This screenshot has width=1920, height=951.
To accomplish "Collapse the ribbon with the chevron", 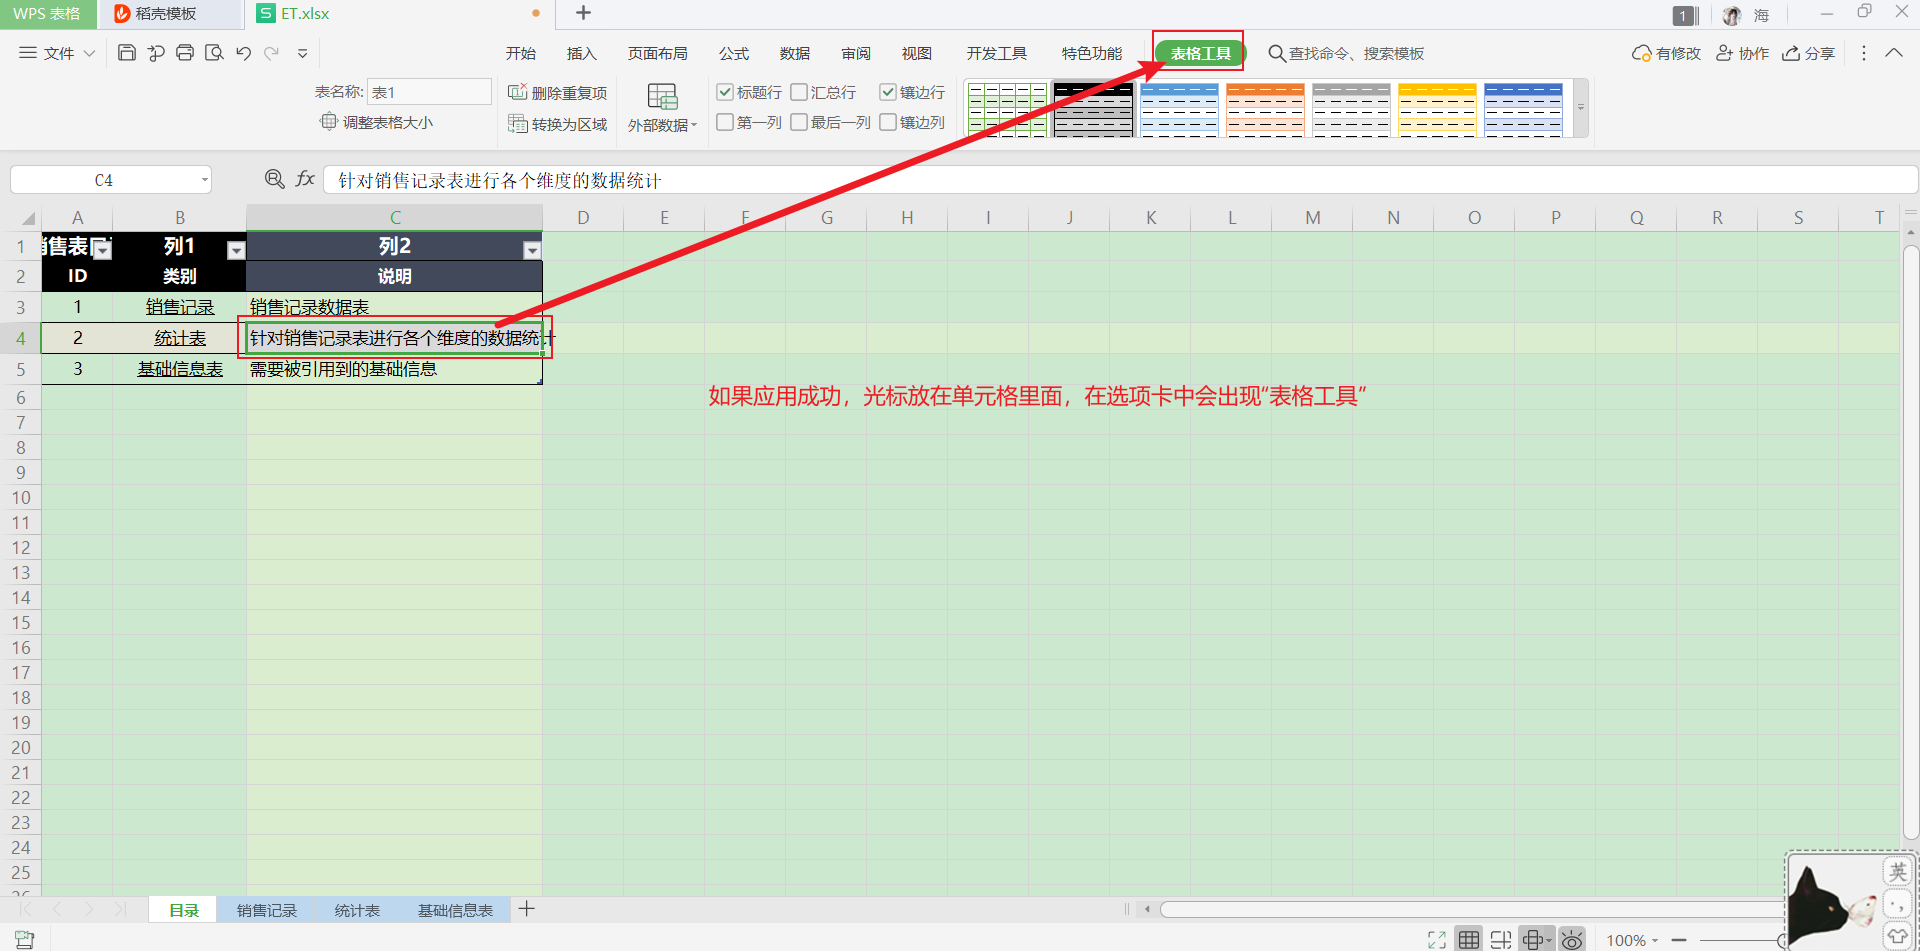I will (x=1893, y=53).
